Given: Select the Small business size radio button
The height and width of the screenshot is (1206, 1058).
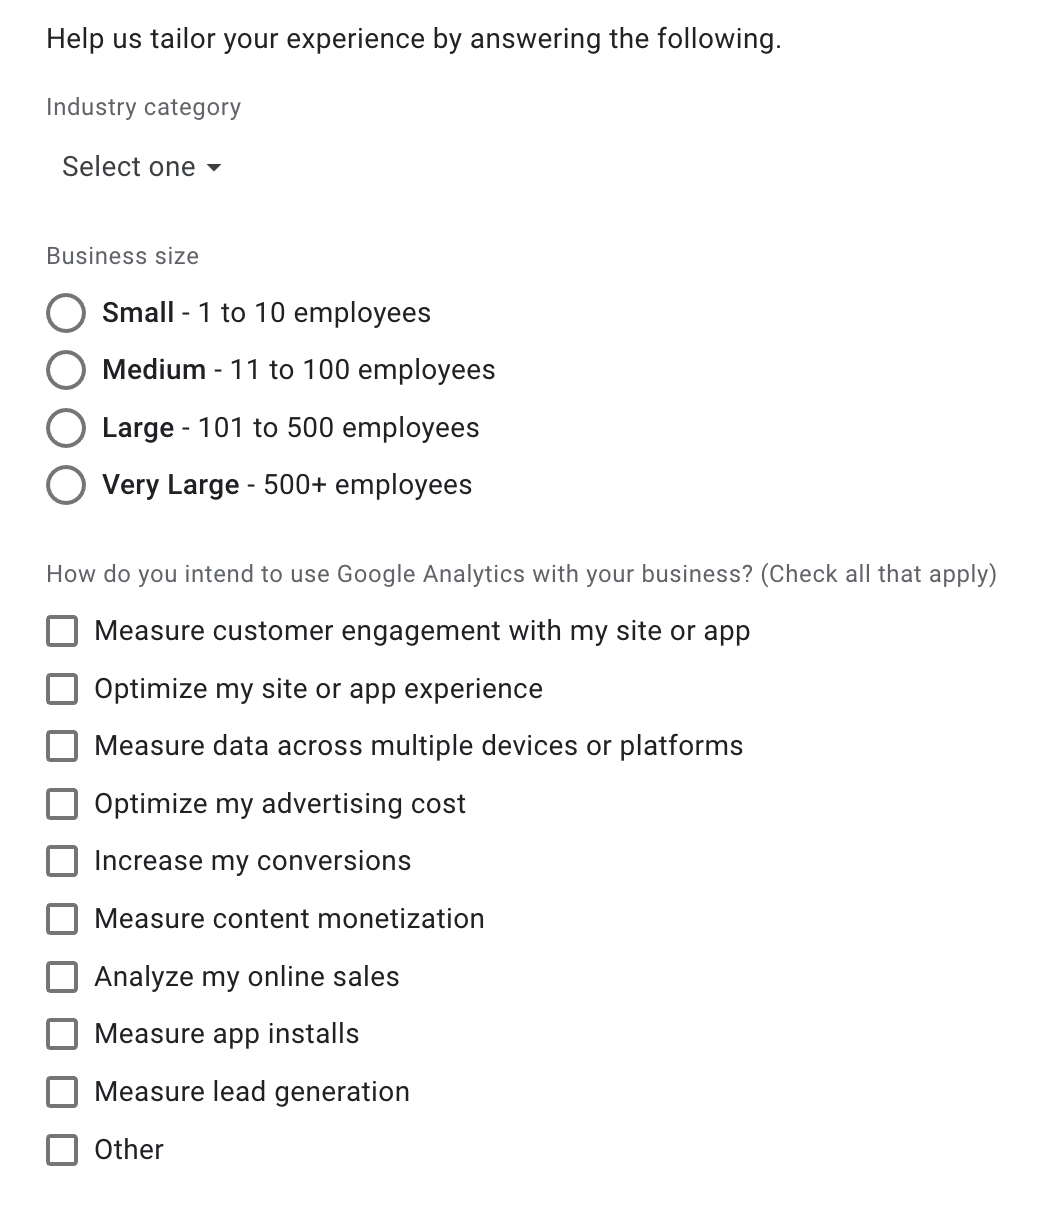Looking at the screenshot, I should [65, 312].
